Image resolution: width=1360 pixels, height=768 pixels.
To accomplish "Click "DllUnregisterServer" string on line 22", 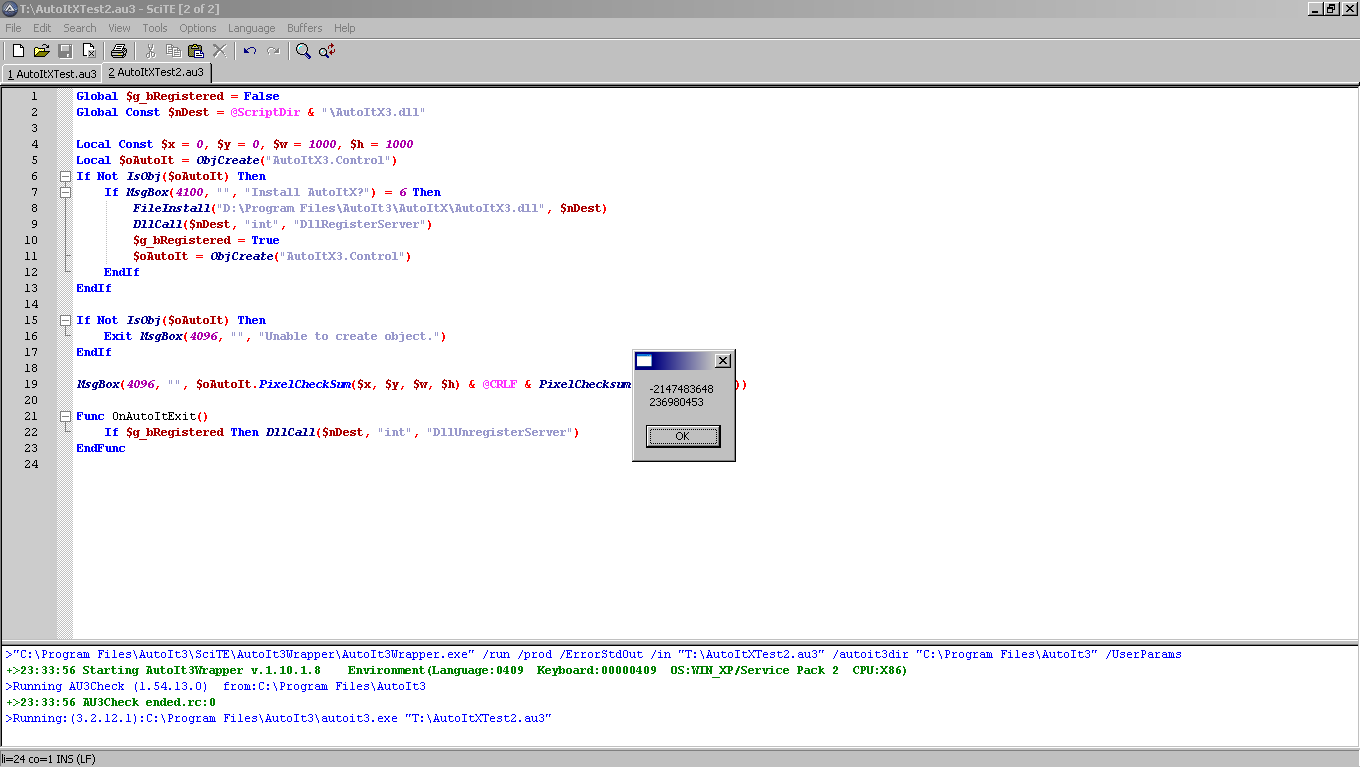I will (500, 432).
